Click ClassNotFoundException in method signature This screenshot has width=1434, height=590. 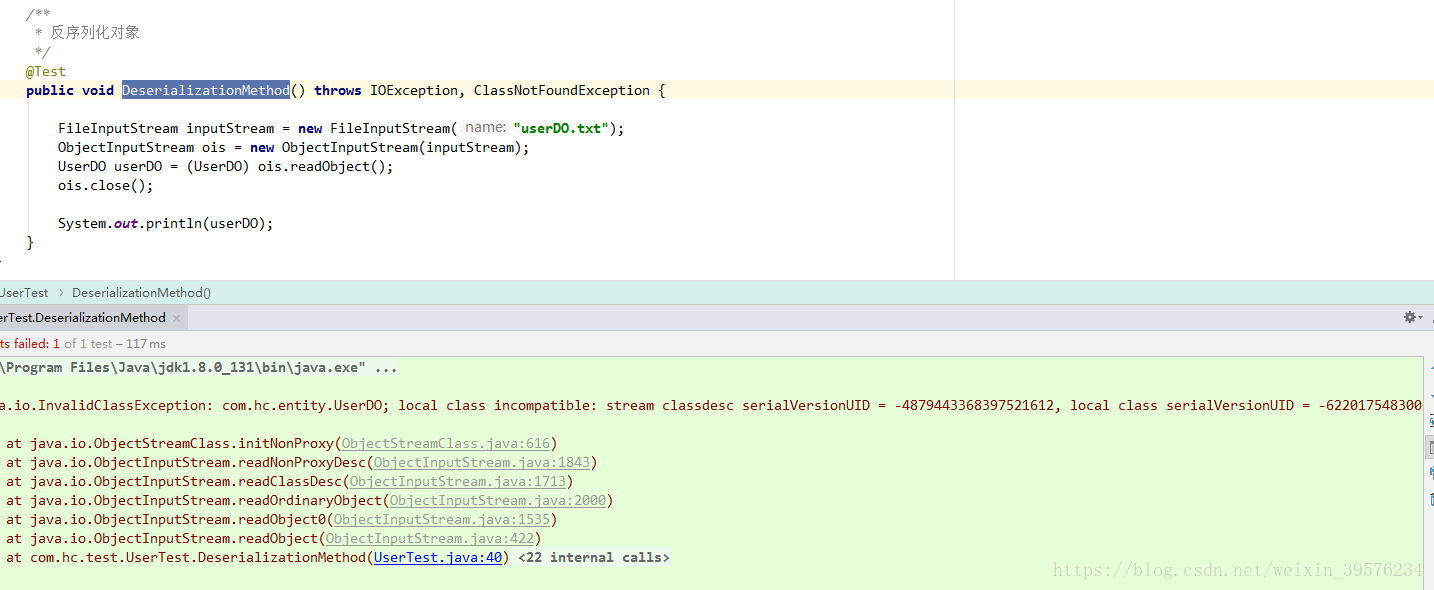[562, 91]
